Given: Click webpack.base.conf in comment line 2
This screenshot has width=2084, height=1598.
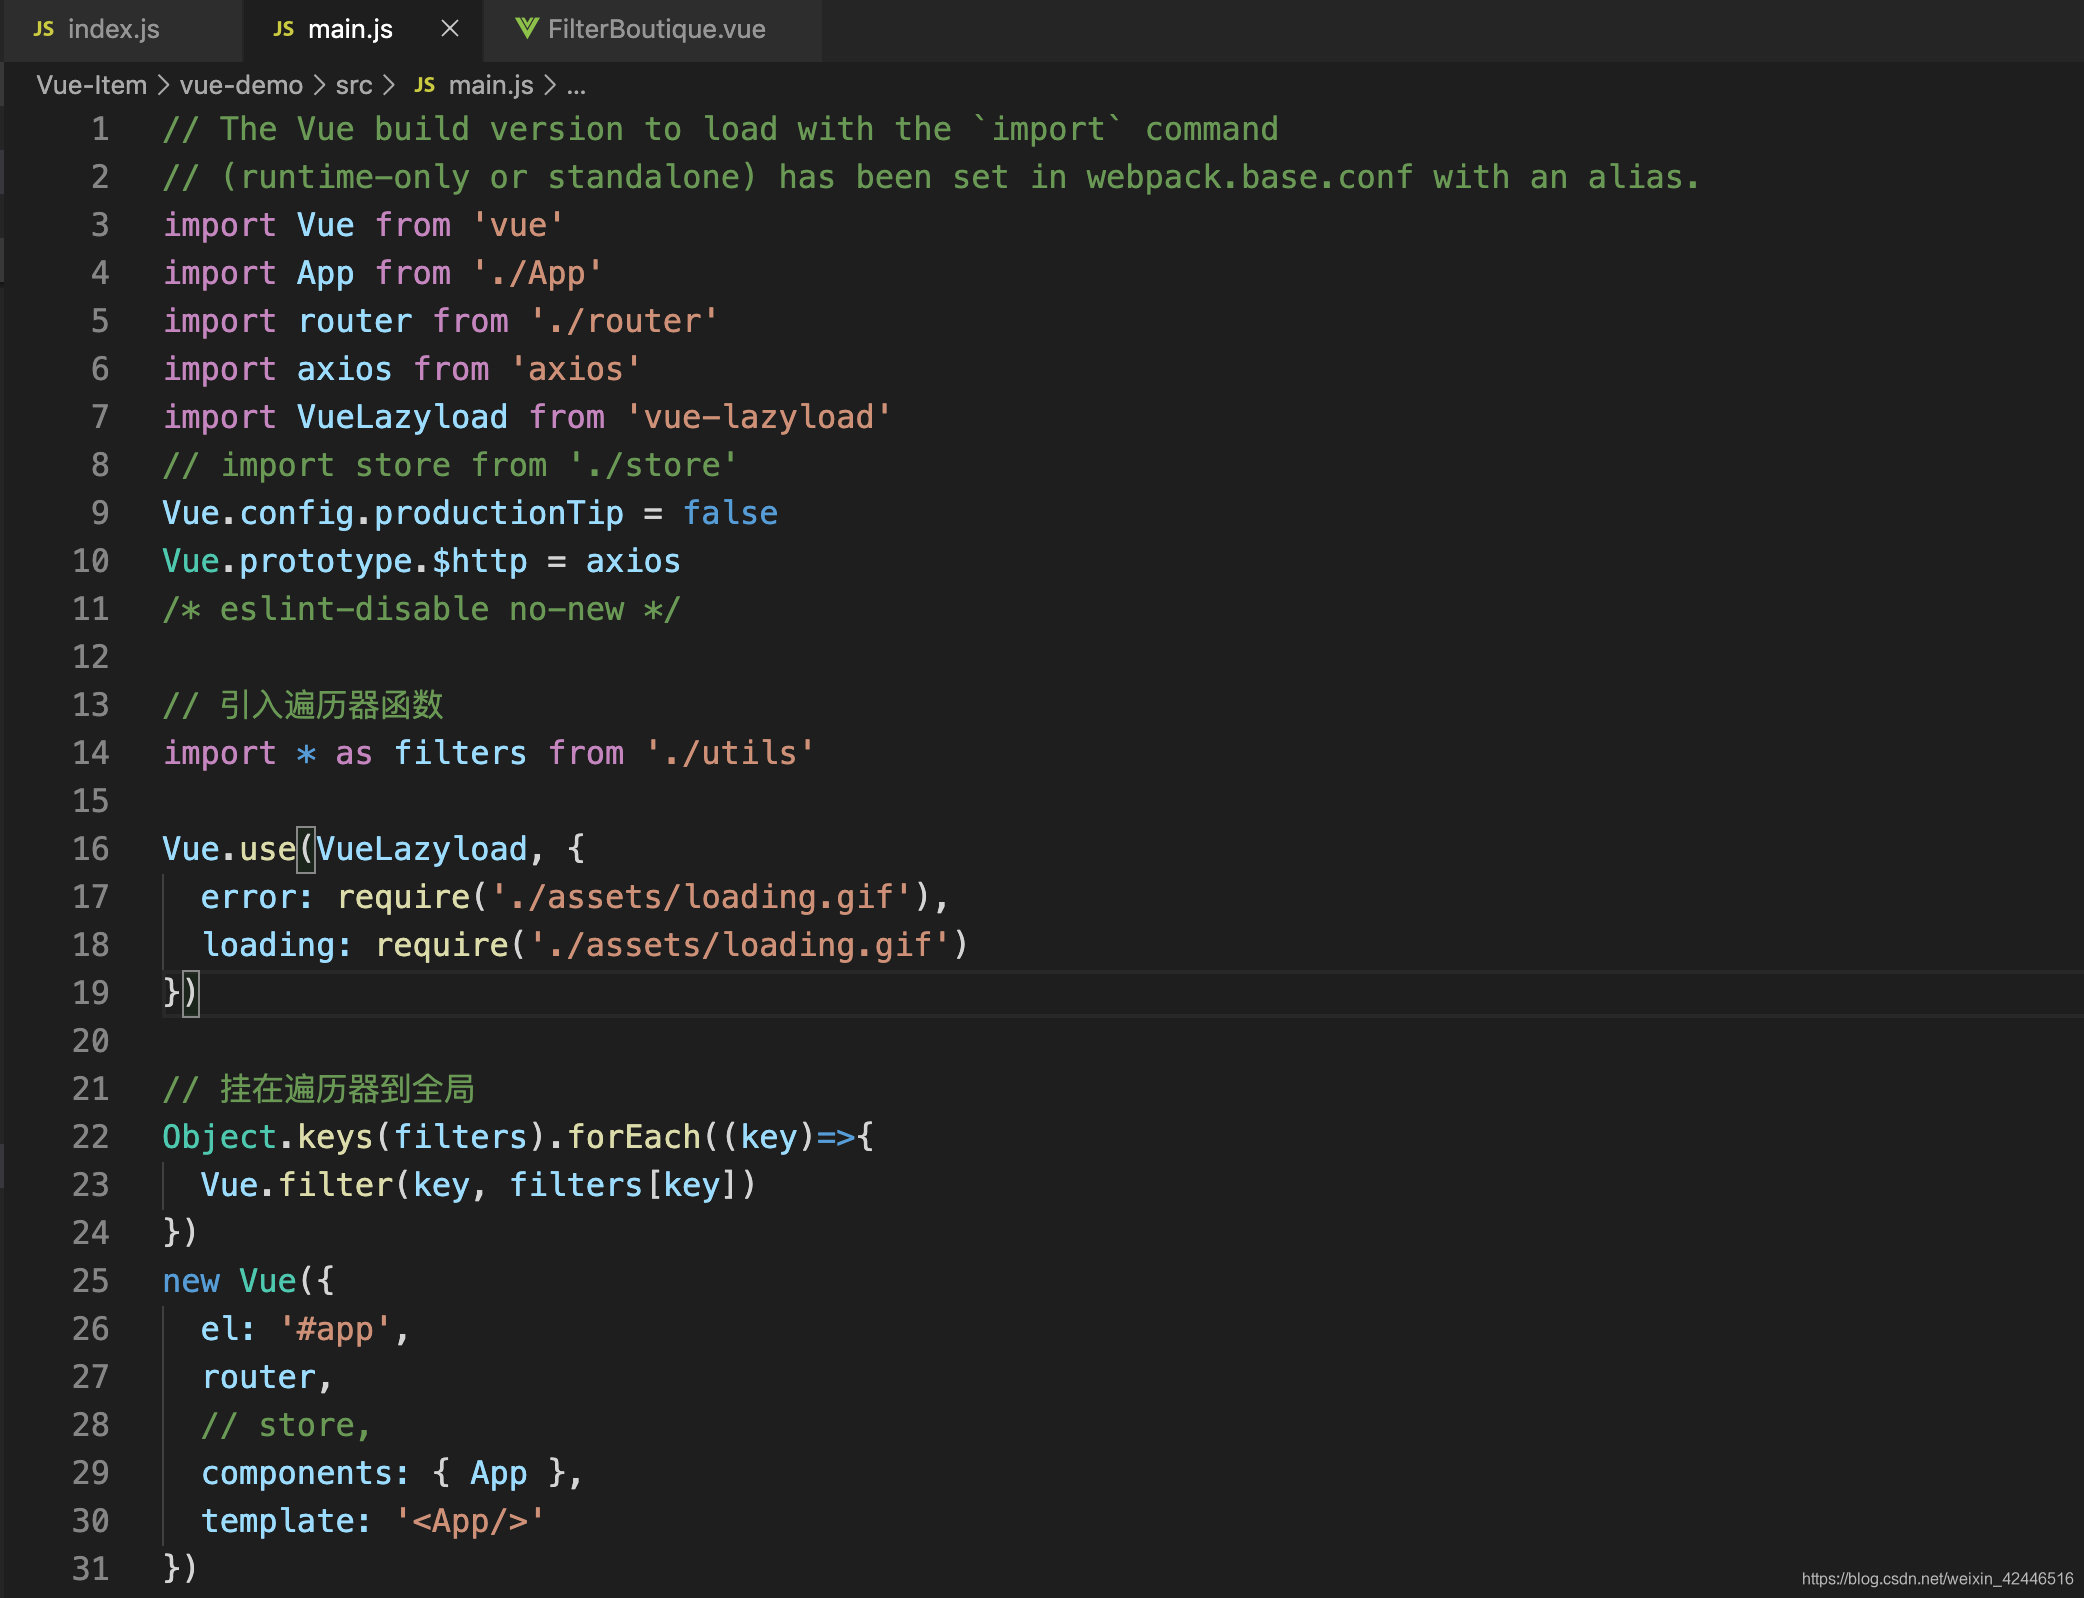Looking at the screenshot, I should pos(1250,177).
